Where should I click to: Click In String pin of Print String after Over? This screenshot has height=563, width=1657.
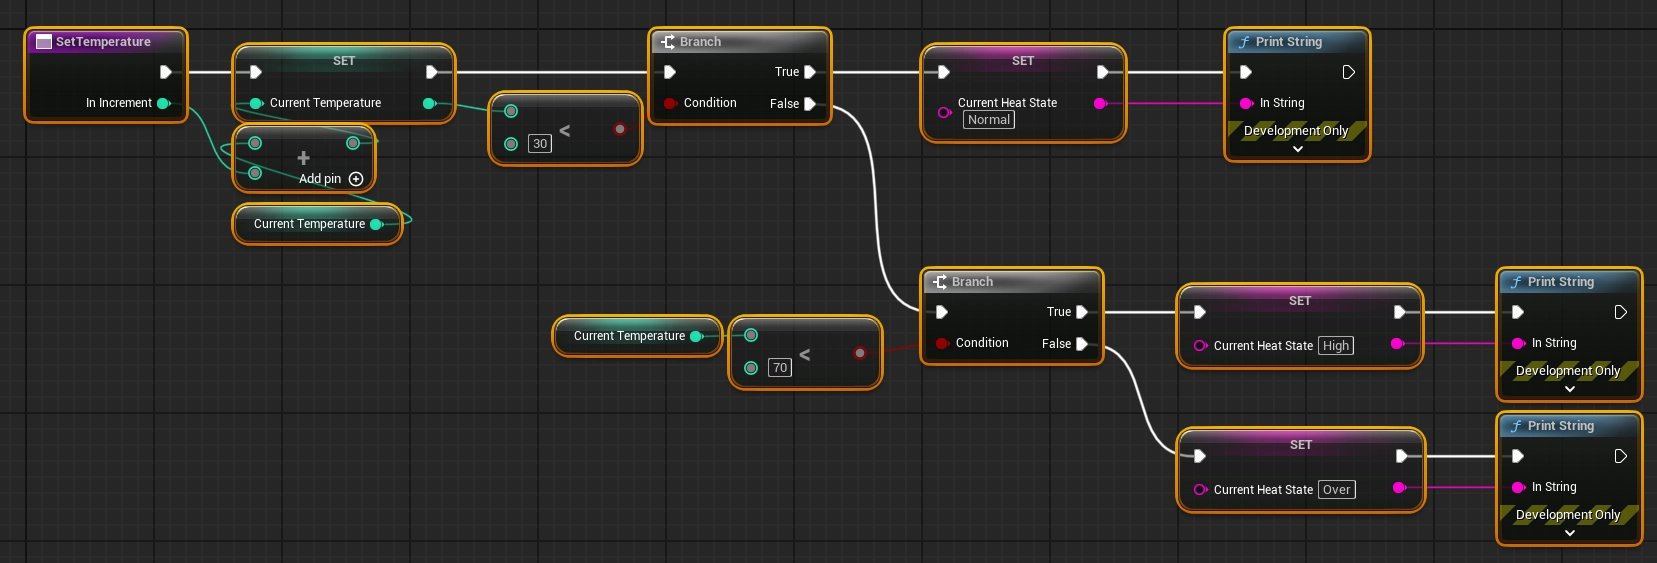pos(1518,487)
